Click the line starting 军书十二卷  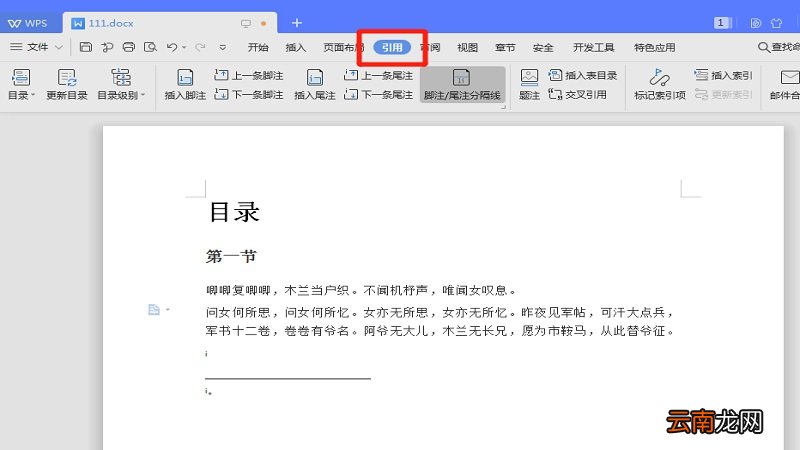(x=440, y=331)
